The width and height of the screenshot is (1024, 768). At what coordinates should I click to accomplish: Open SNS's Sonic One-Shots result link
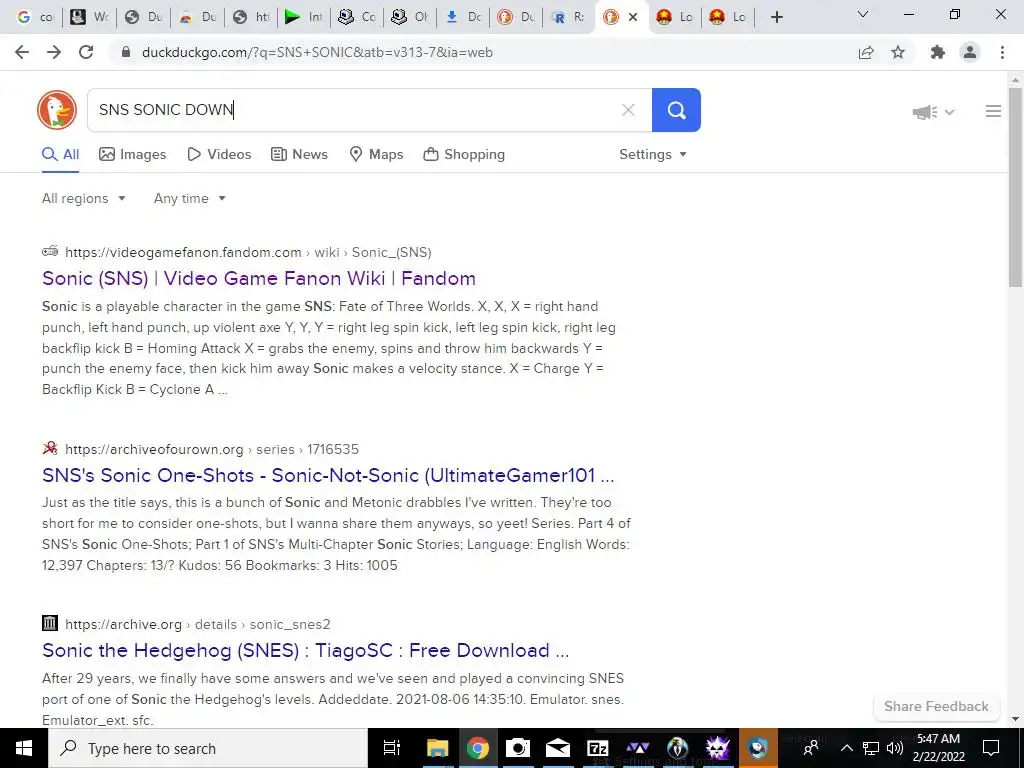[x=328, y=475]
